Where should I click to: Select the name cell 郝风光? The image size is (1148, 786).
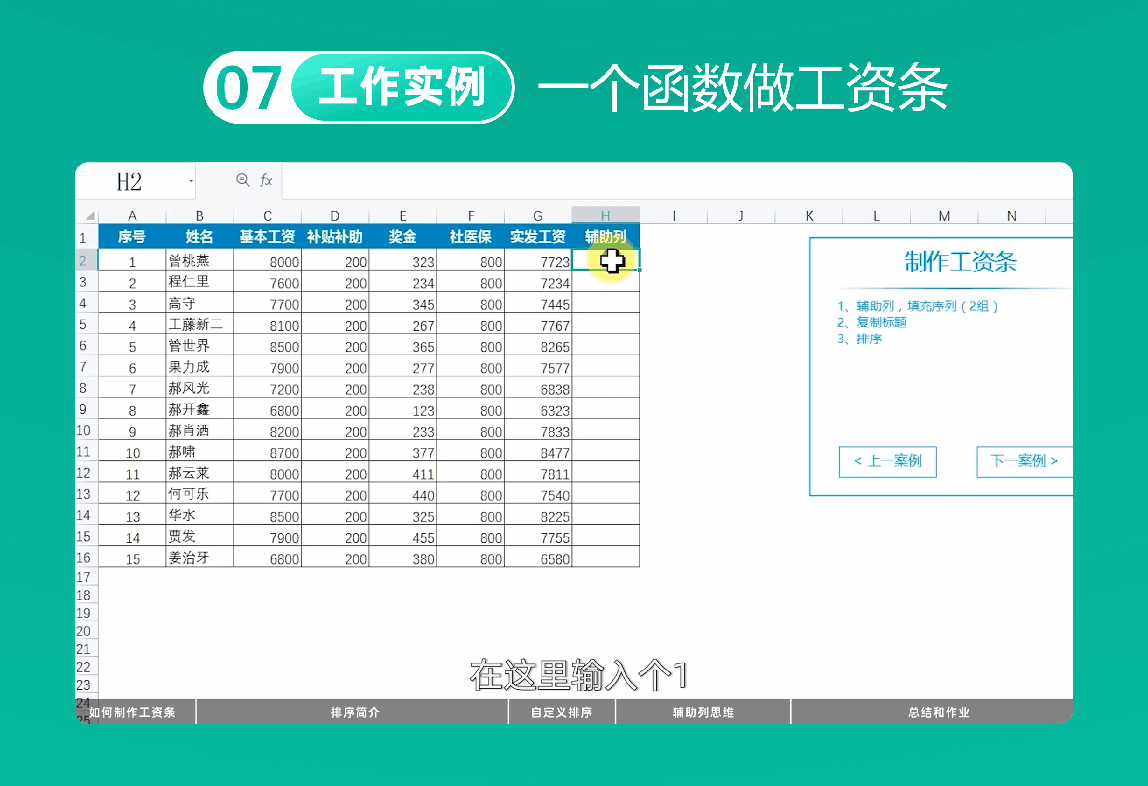pos(199,388)
